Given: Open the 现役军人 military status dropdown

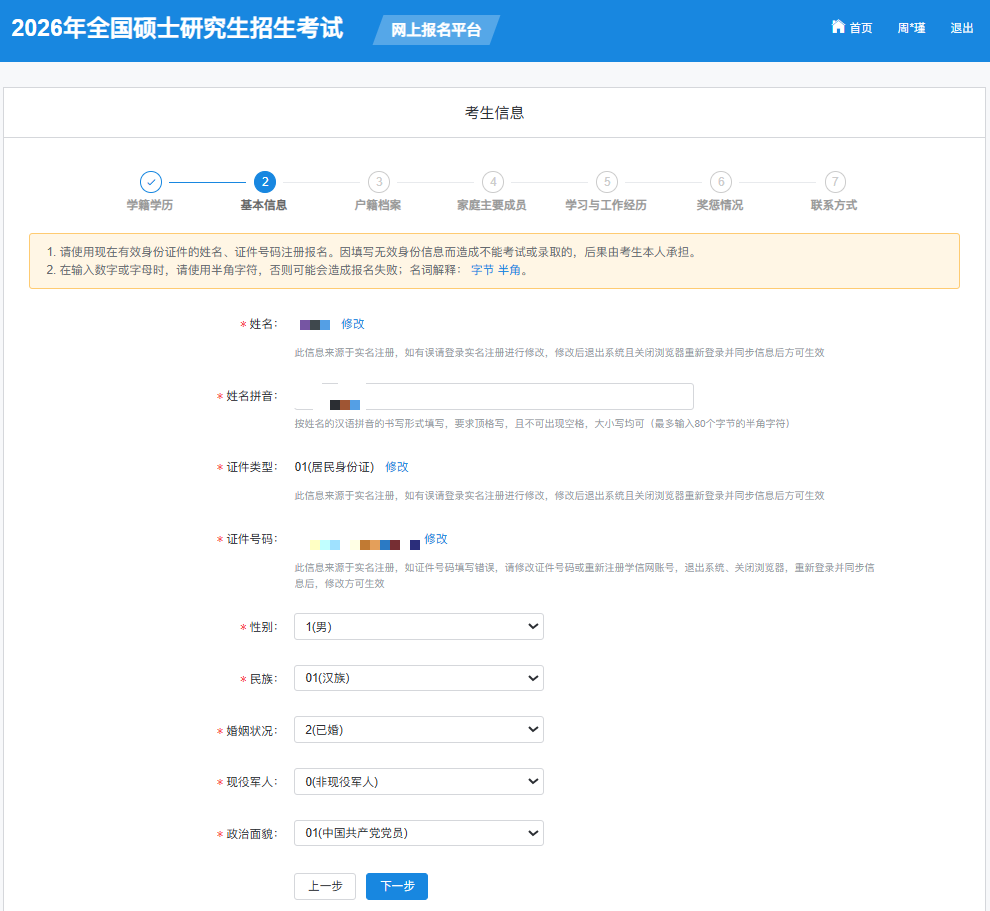Looking at the screenshot, I should 418,781.
